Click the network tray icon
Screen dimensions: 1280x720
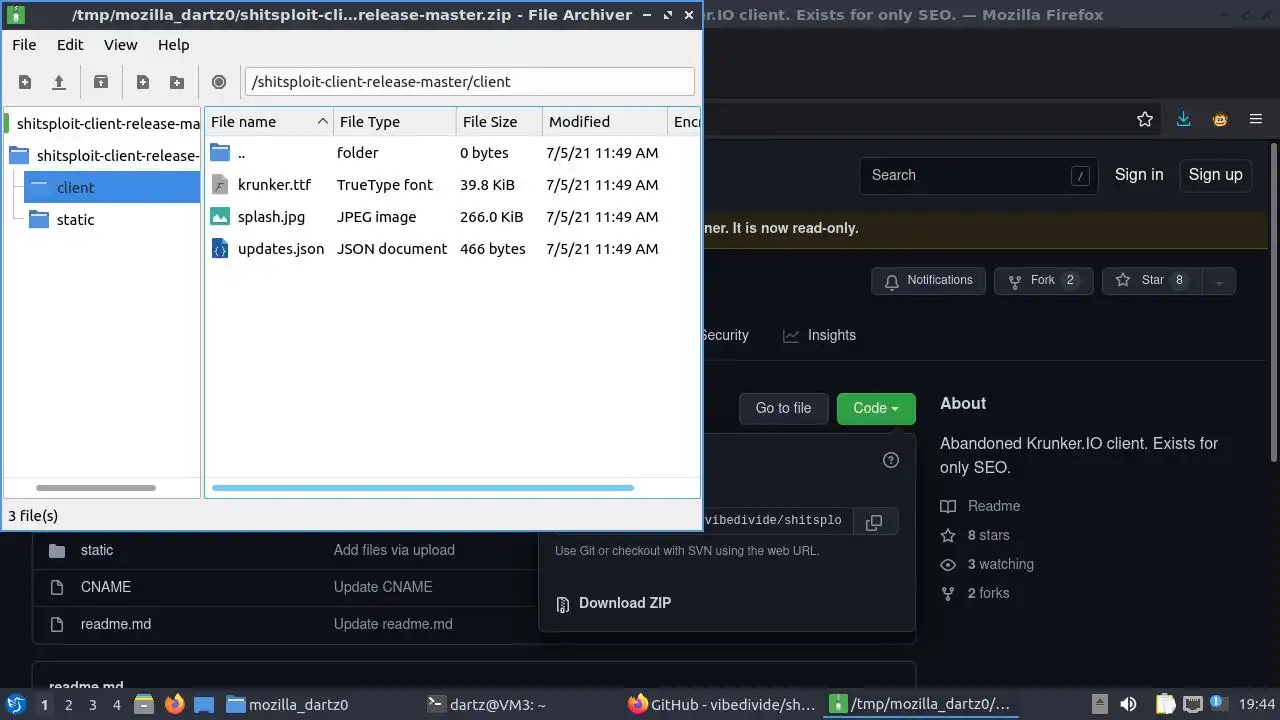tap(1193, 704)
